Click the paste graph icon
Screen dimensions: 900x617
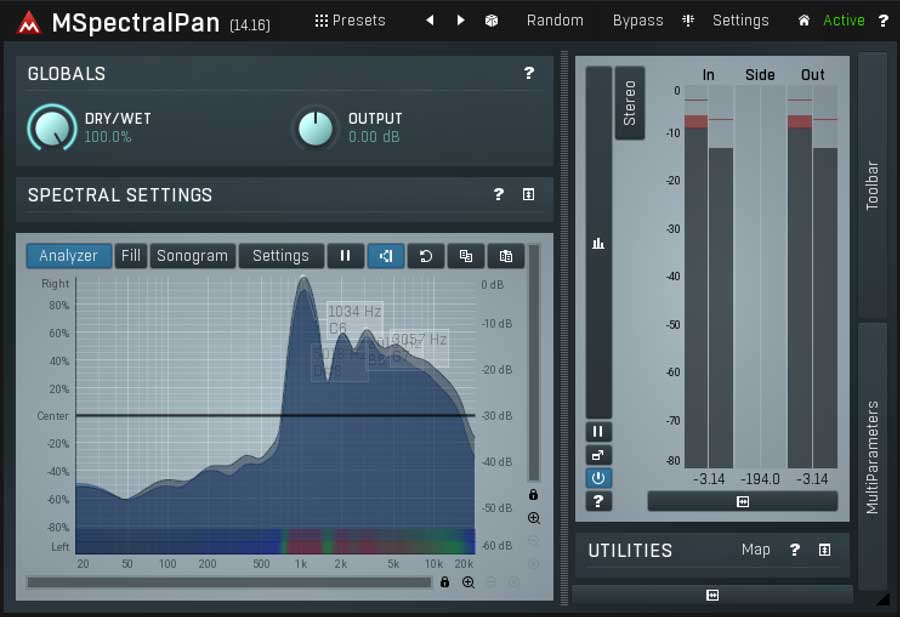(x=506, y=255)
